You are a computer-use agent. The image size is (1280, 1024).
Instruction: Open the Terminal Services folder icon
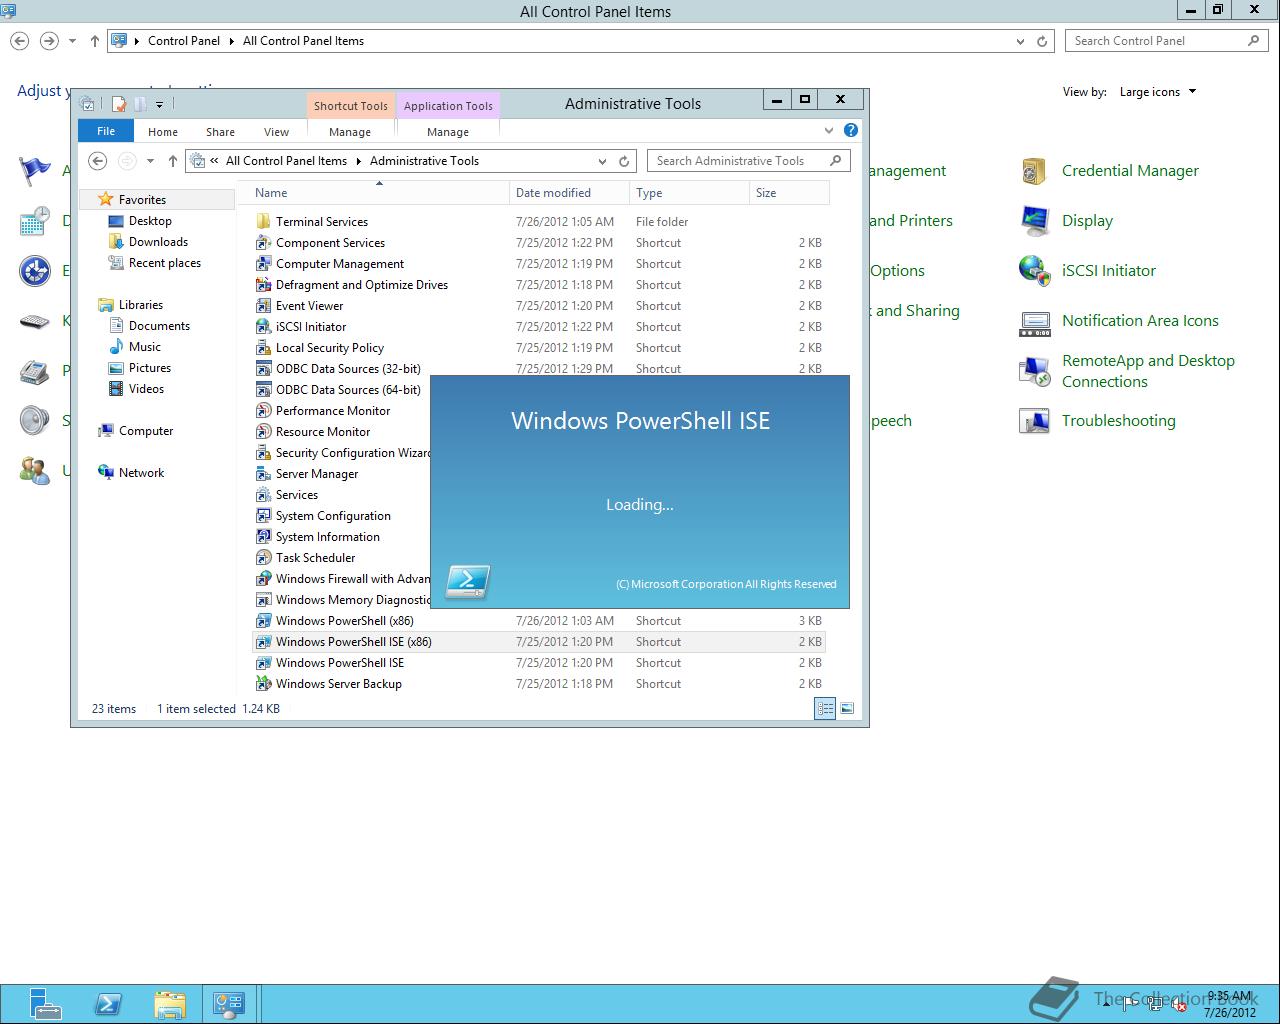click(263, 222)
